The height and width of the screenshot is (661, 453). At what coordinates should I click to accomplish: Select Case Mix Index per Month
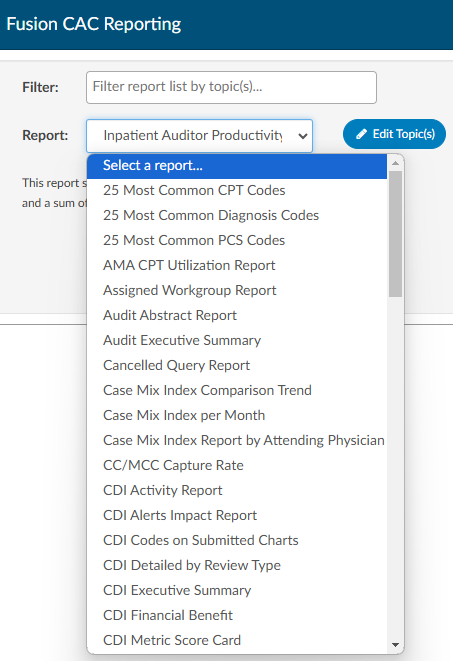(x=237, y=415)
